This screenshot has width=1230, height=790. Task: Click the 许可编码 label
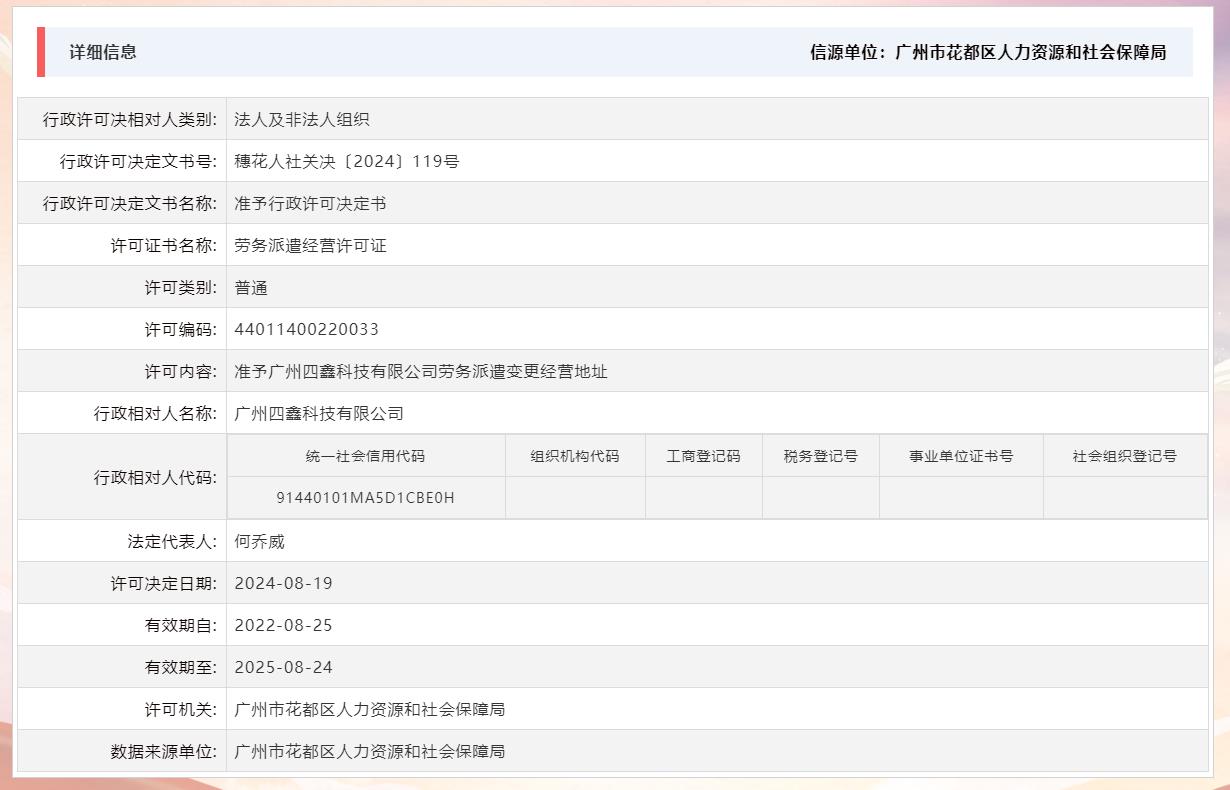coord(180,329)
